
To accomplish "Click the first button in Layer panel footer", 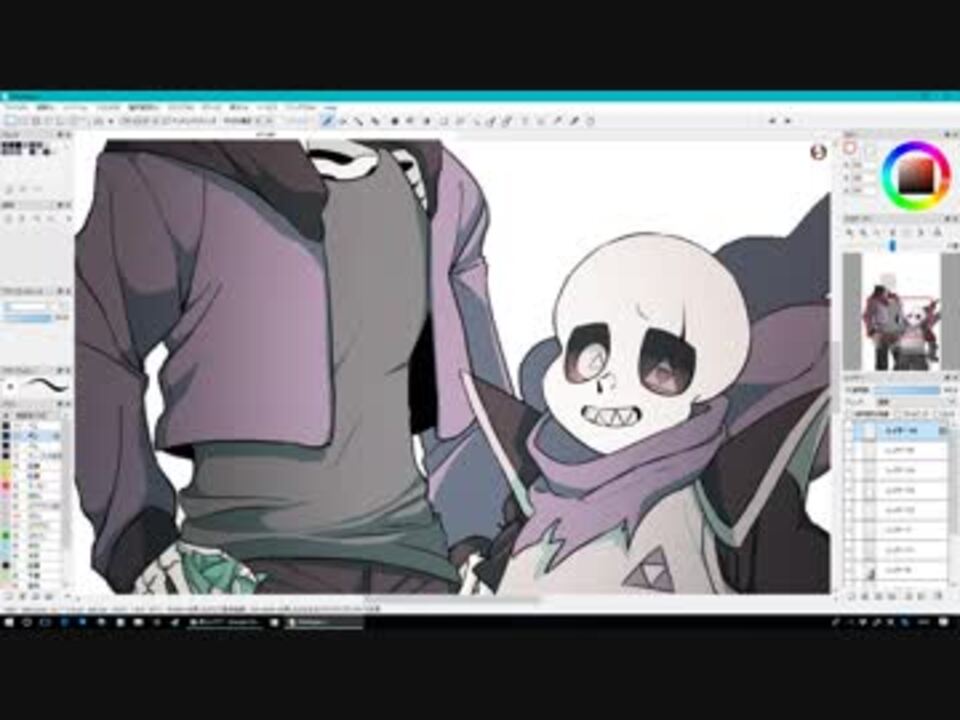I will point(852,596).
